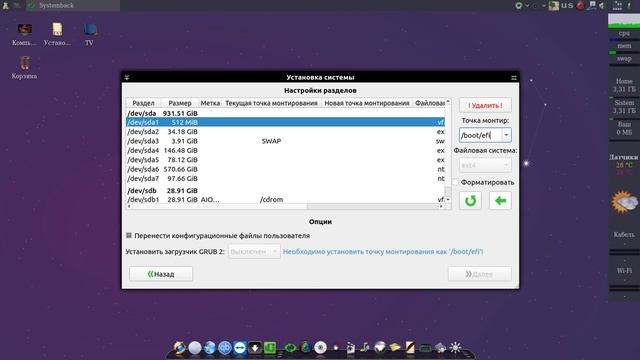Select the /dev/sda disk row
The image size is (640, 360).
285,113
